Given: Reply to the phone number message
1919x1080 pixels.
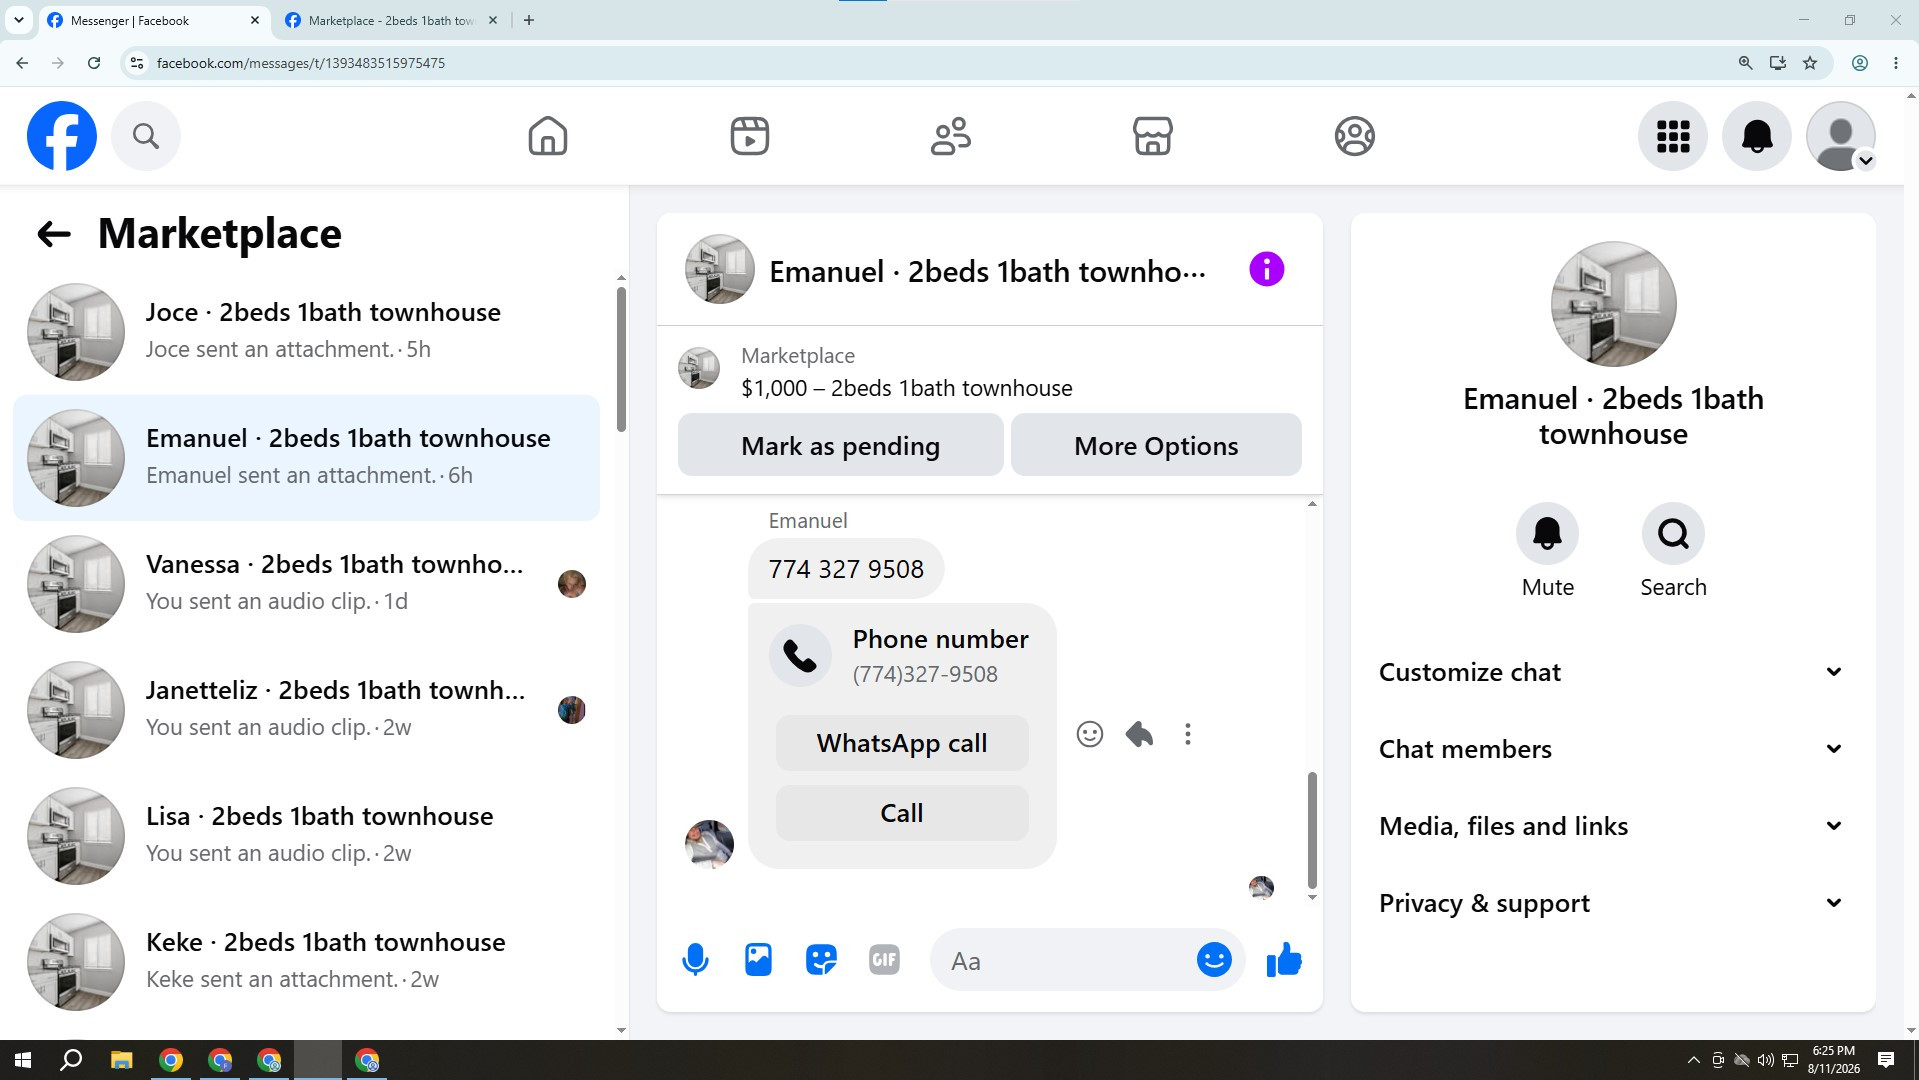Looking at the screenshot, I should tap(1139, 735).
